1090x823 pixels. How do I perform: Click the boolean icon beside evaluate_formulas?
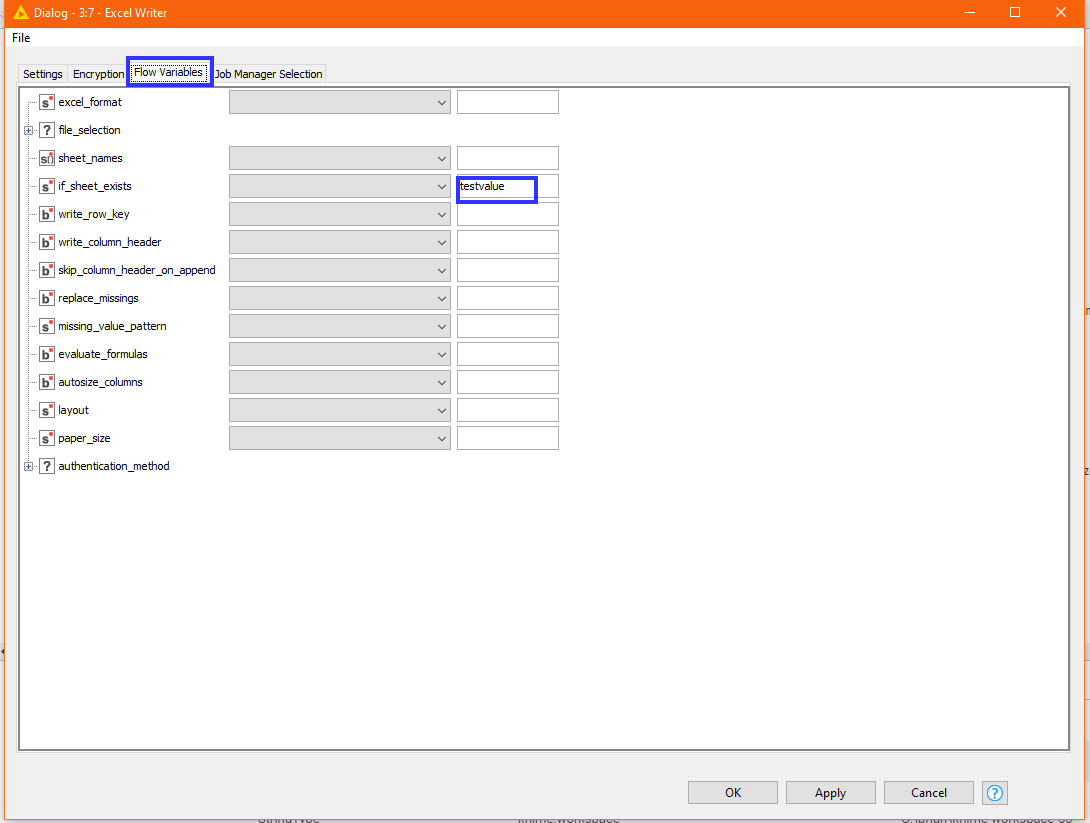[x=46, y=353]
